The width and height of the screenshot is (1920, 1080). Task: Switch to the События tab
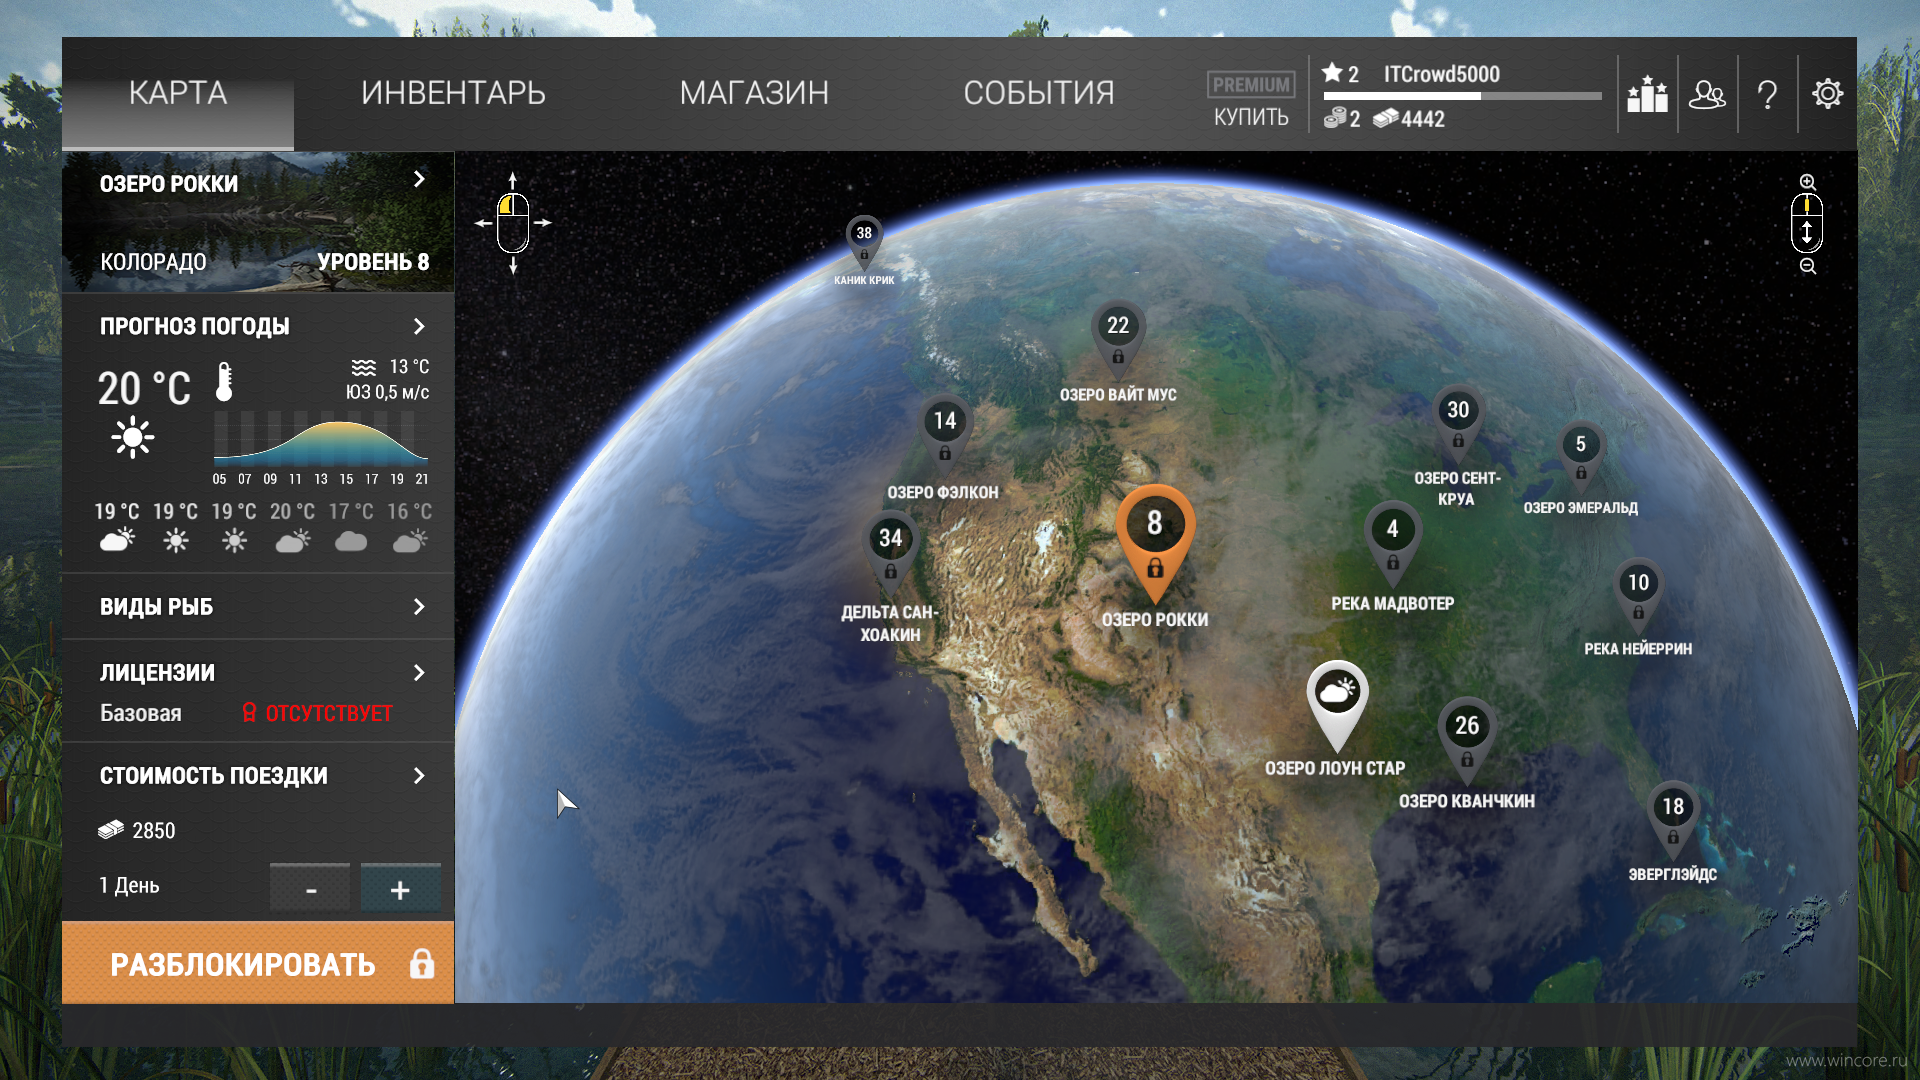(1039, 93)
